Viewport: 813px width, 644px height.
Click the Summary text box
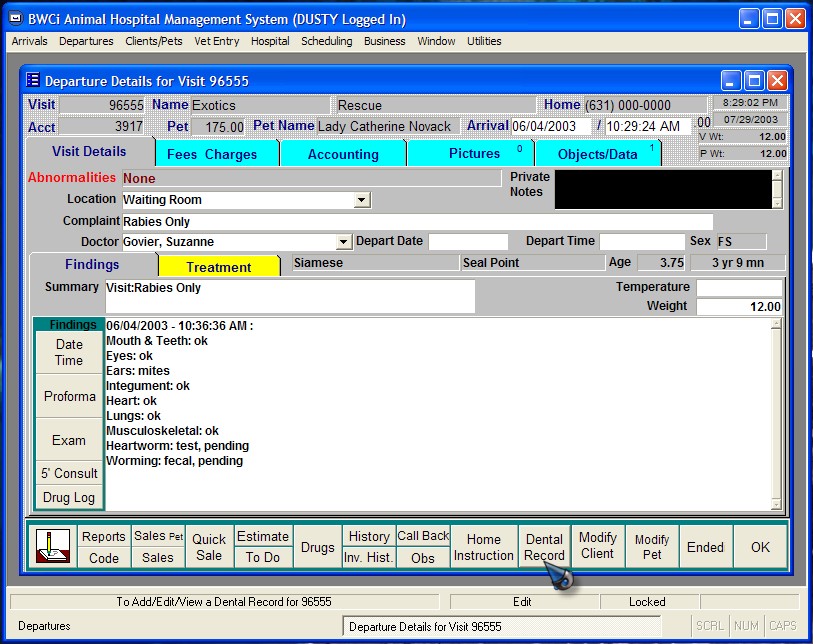click(x=290, y=297)
